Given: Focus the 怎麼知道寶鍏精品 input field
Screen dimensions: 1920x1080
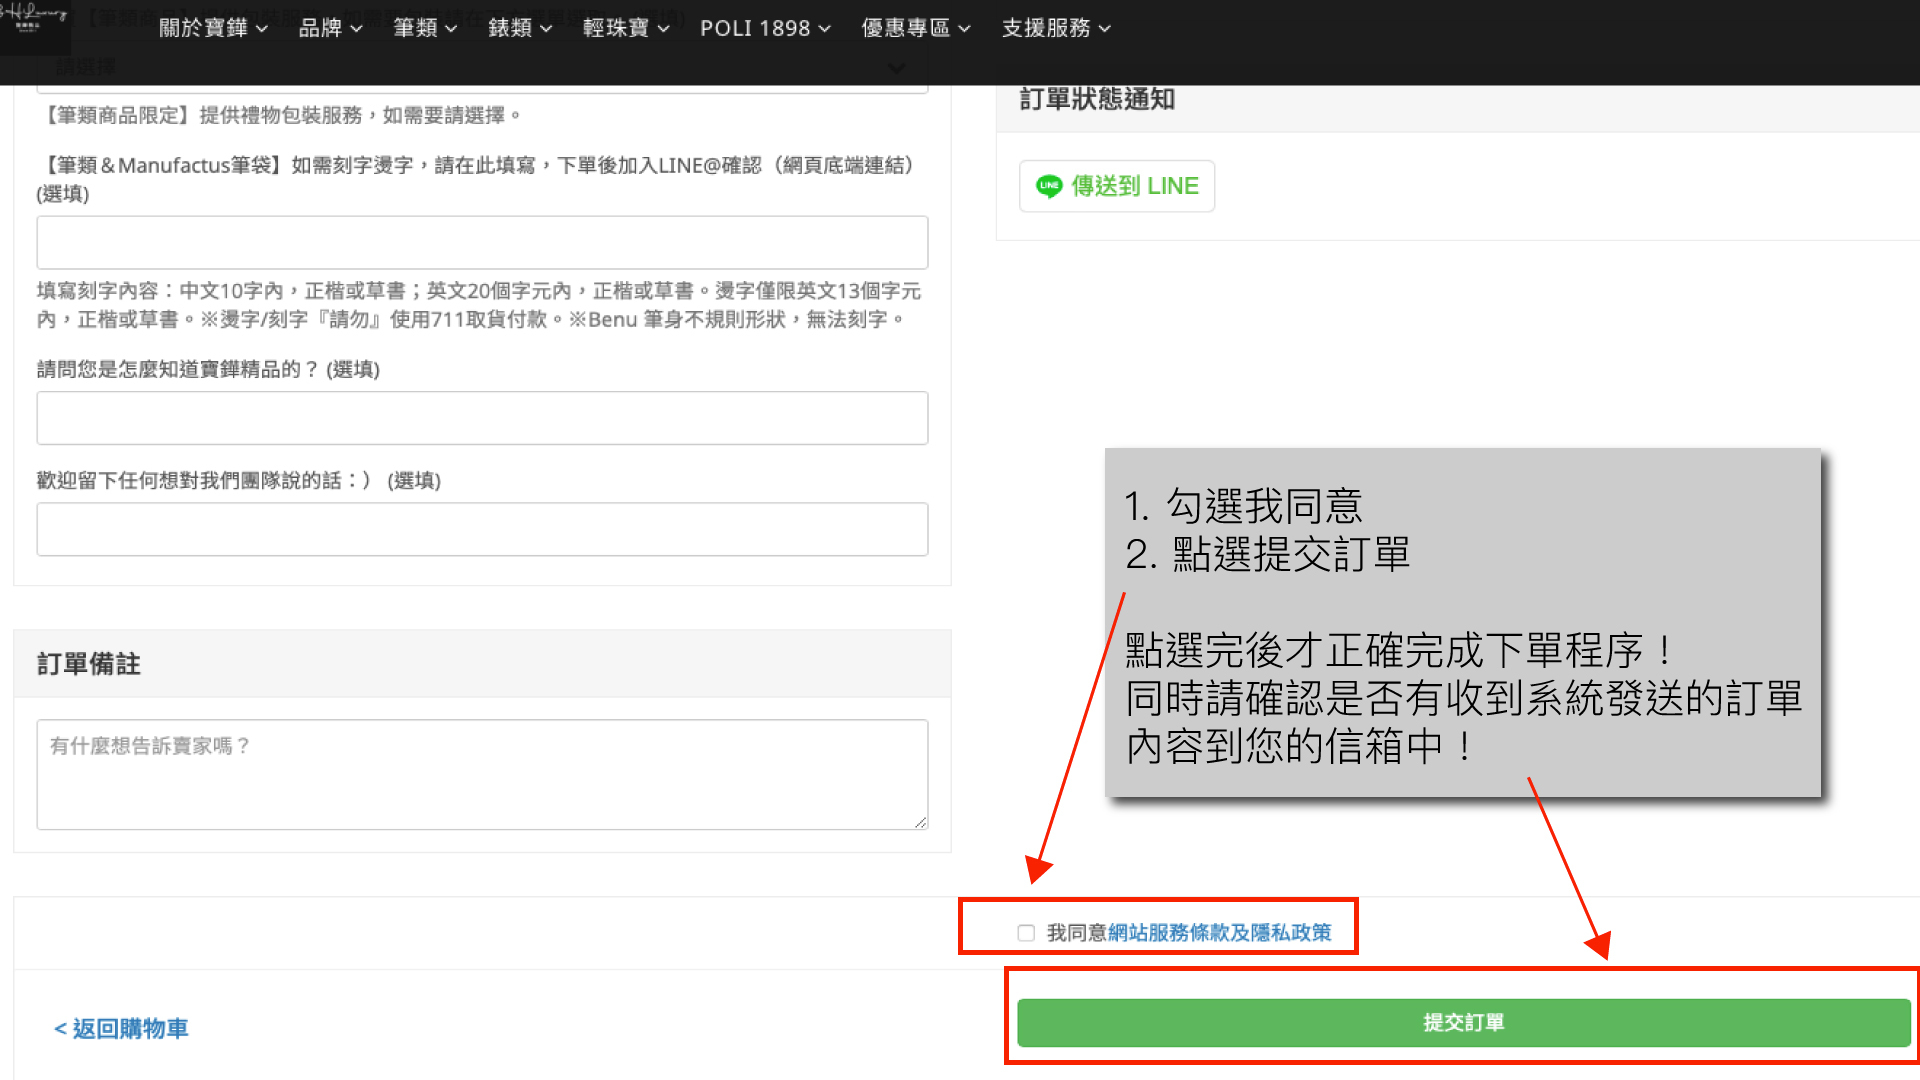Looking at the screenshot, I should click(x=482, y=418).
